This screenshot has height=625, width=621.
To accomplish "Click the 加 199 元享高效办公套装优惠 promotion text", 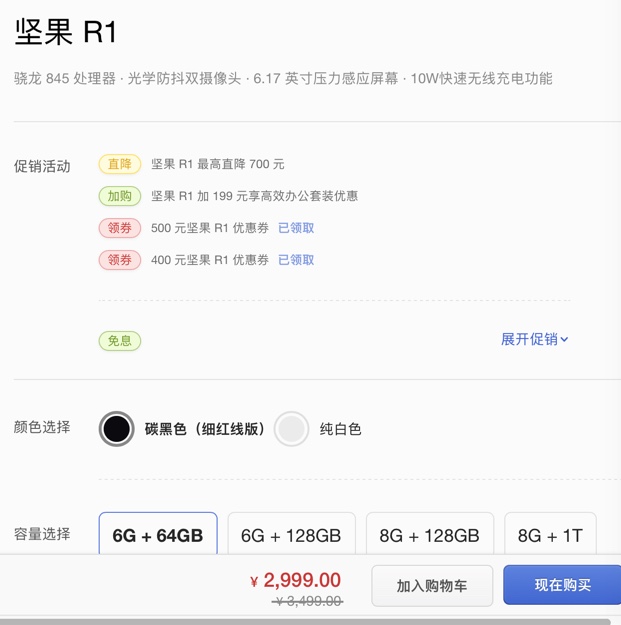I will coord(254,196).
